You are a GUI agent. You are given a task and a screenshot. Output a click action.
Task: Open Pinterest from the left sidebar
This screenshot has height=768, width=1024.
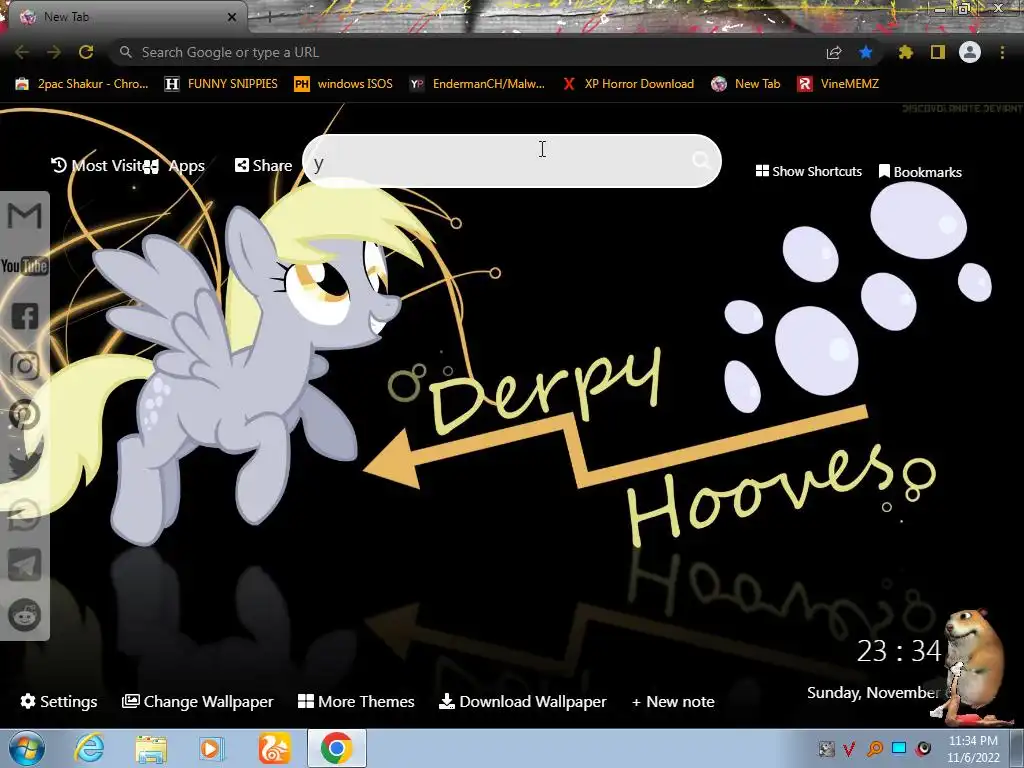point(25,415)
